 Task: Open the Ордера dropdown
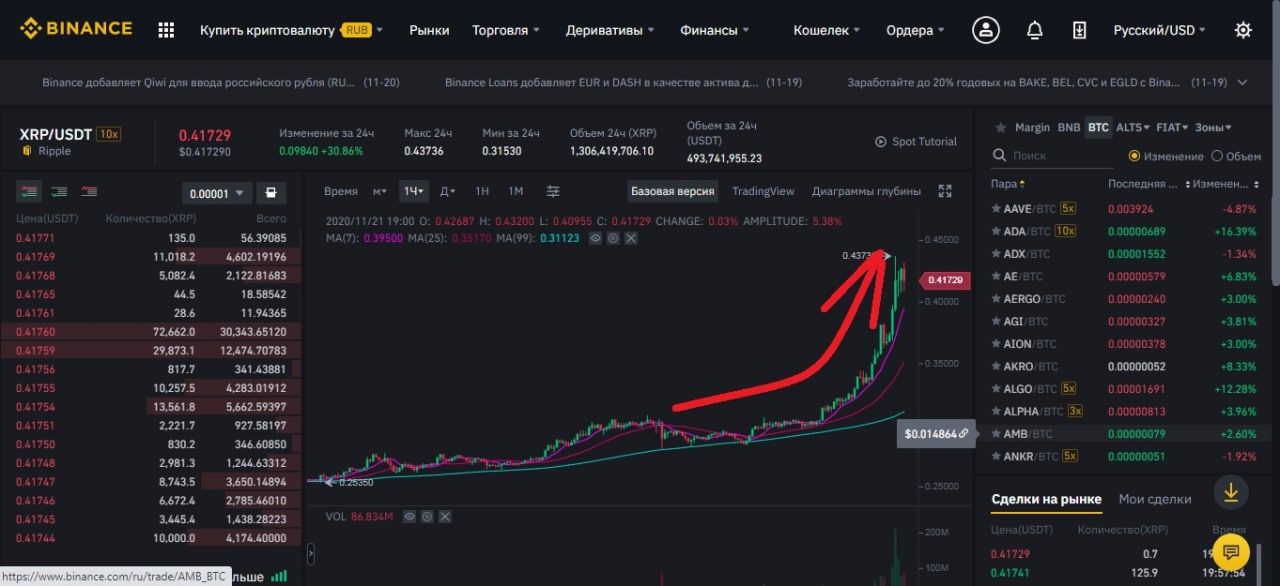point(915,30)
